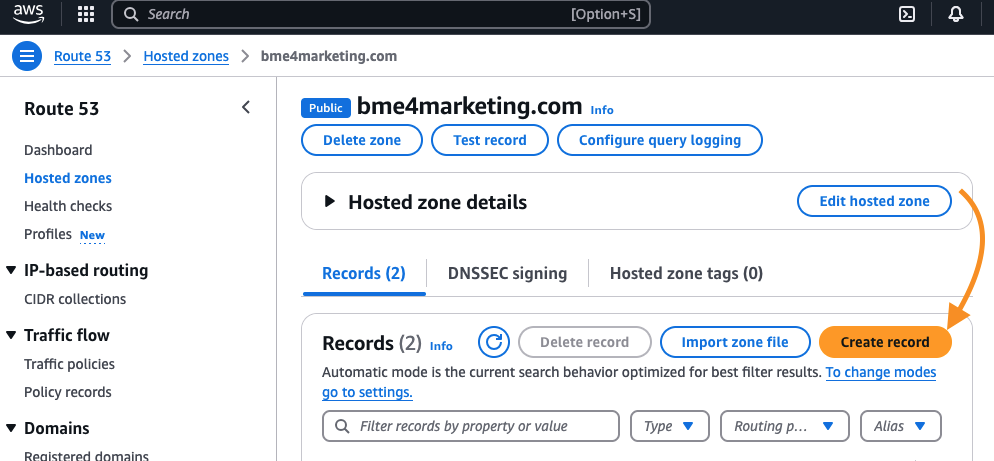Open Profiles in the sidebar
The height and width of the screenshot is (461, 994).
(48, 234)
